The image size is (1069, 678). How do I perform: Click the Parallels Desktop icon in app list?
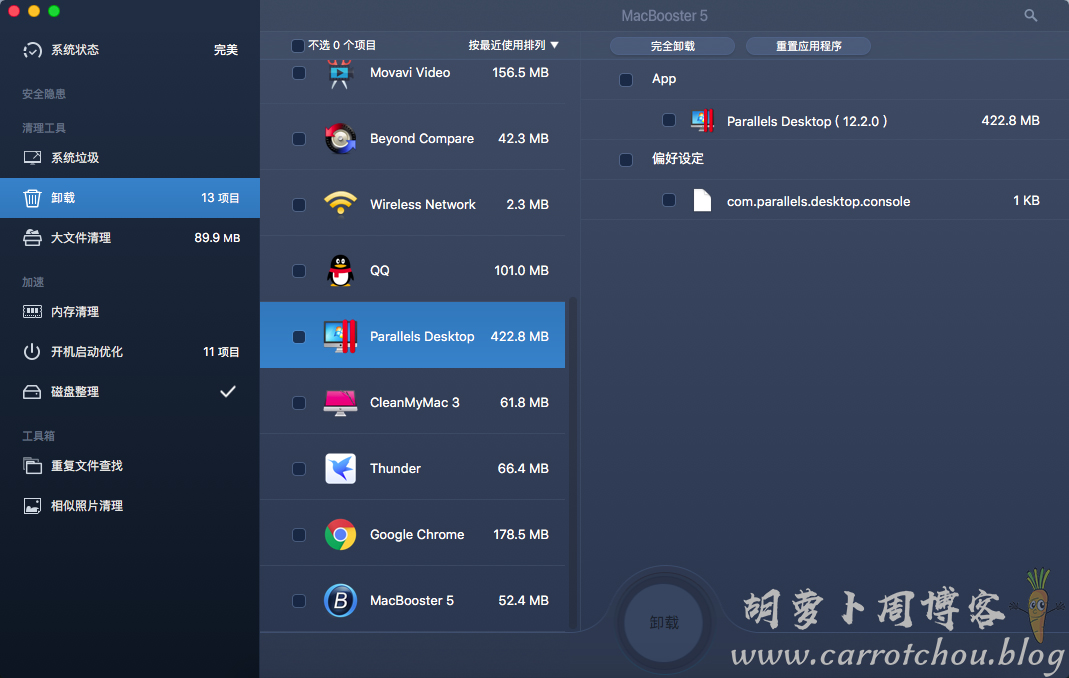point(340,336)
